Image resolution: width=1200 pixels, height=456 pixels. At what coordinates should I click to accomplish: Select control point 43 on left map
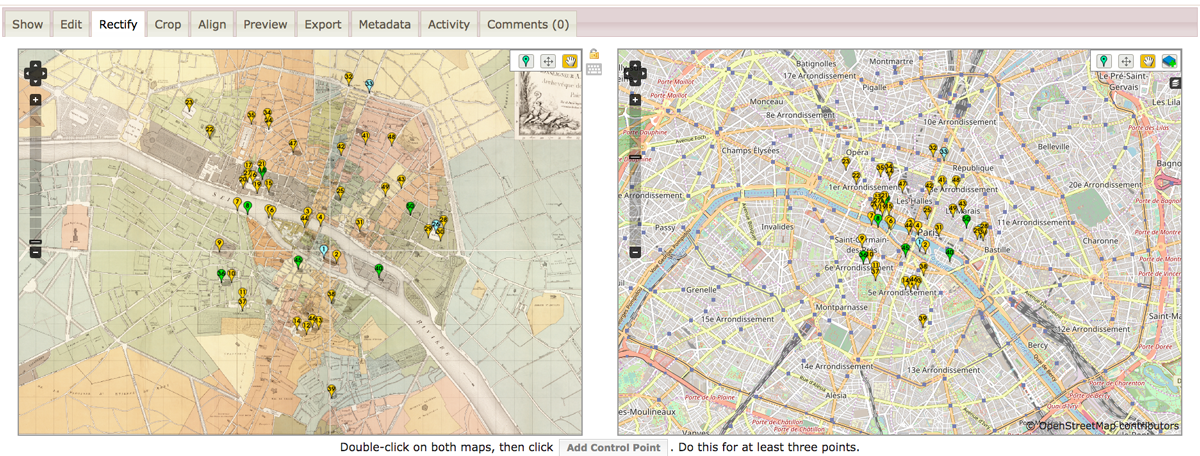click(401, 182)
